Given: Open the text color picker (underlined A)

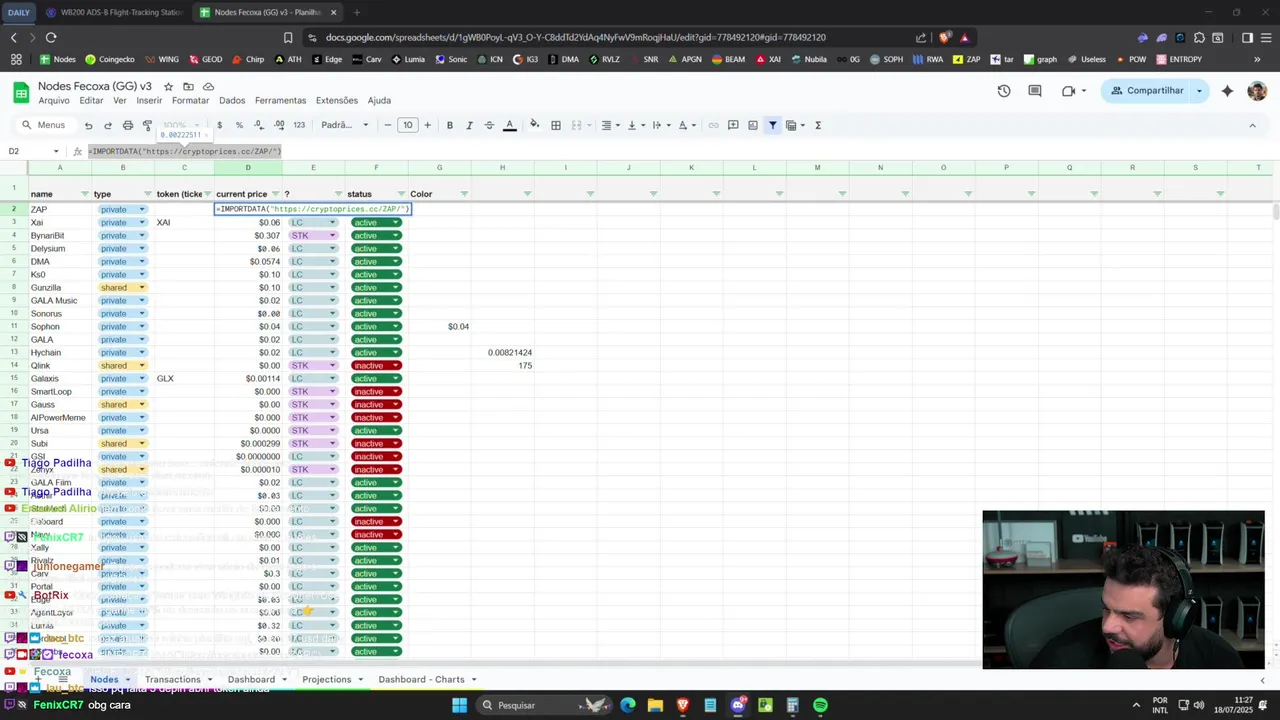Looking at the screenshot, I should pyautogui.click(x=509, y=125).
